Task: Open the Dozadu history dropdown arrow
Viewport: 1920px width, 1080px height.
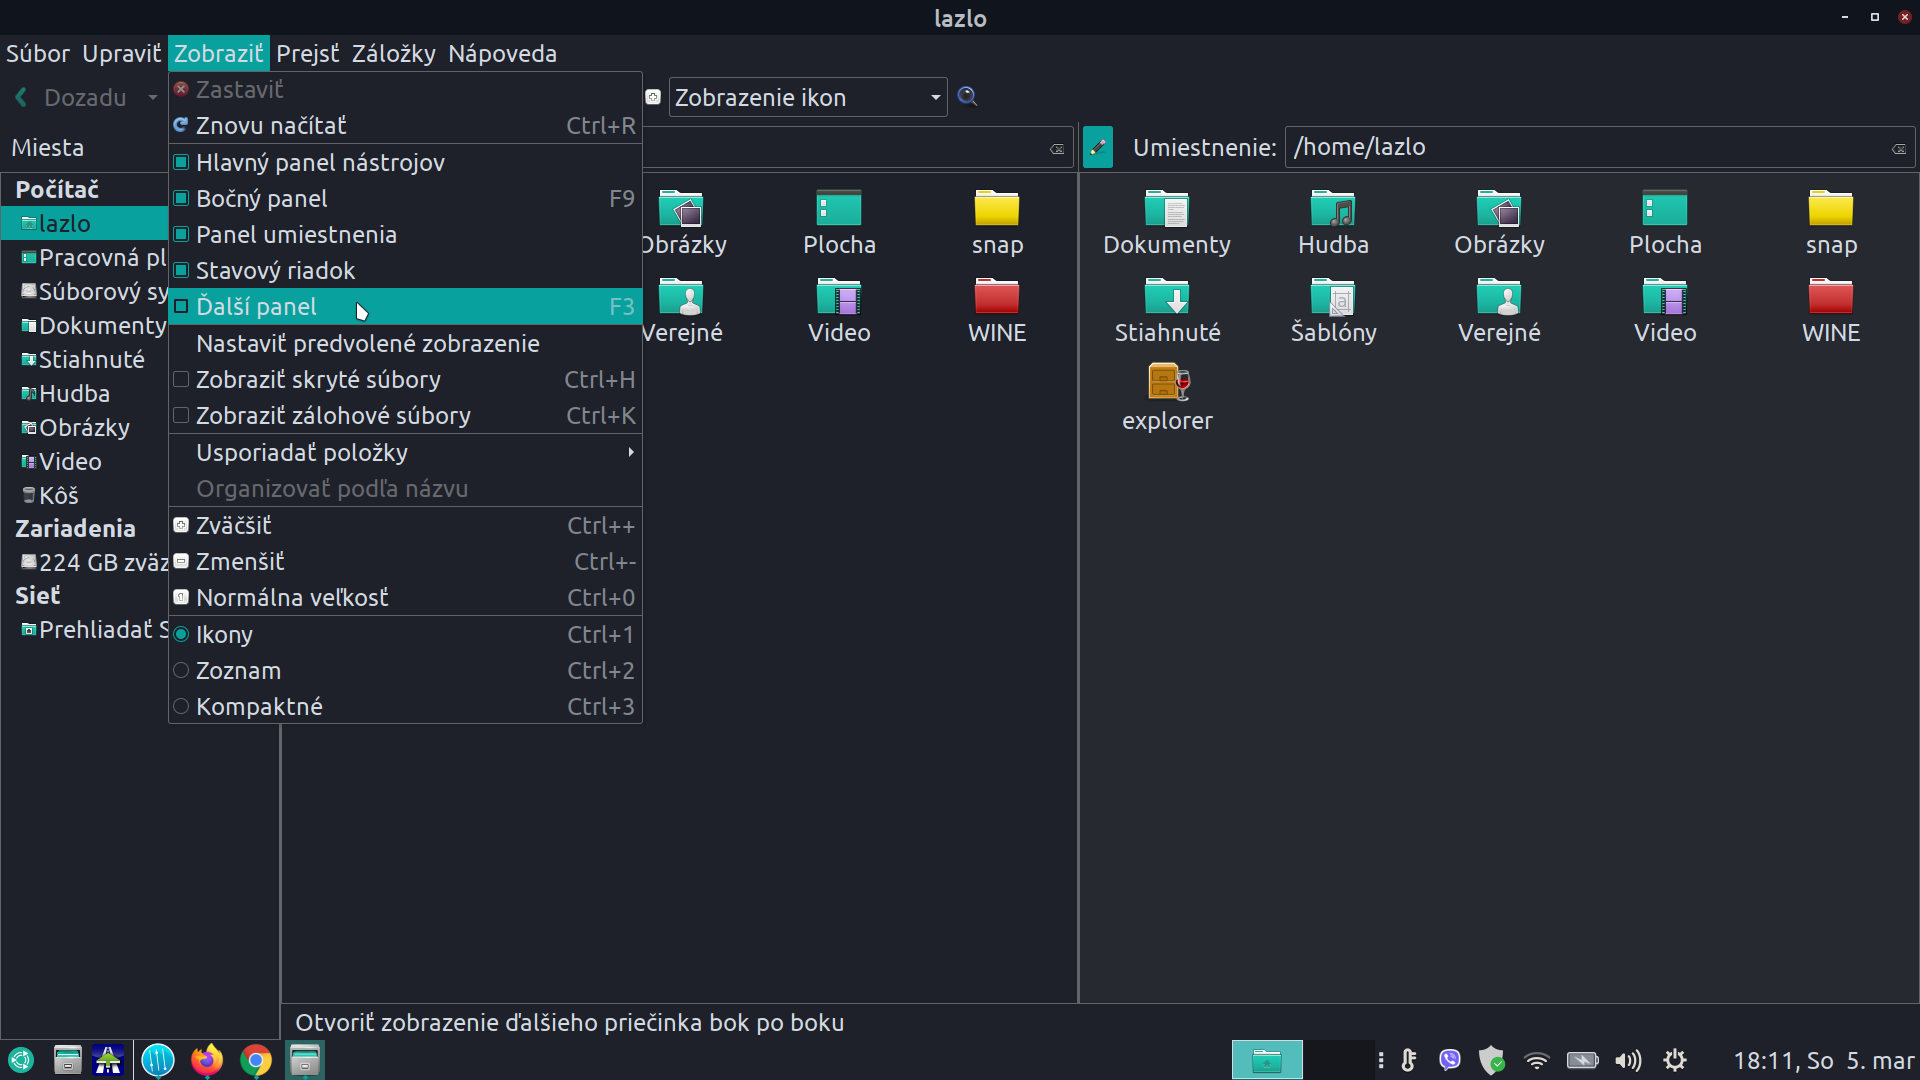Action: click(x=153, y=98)
